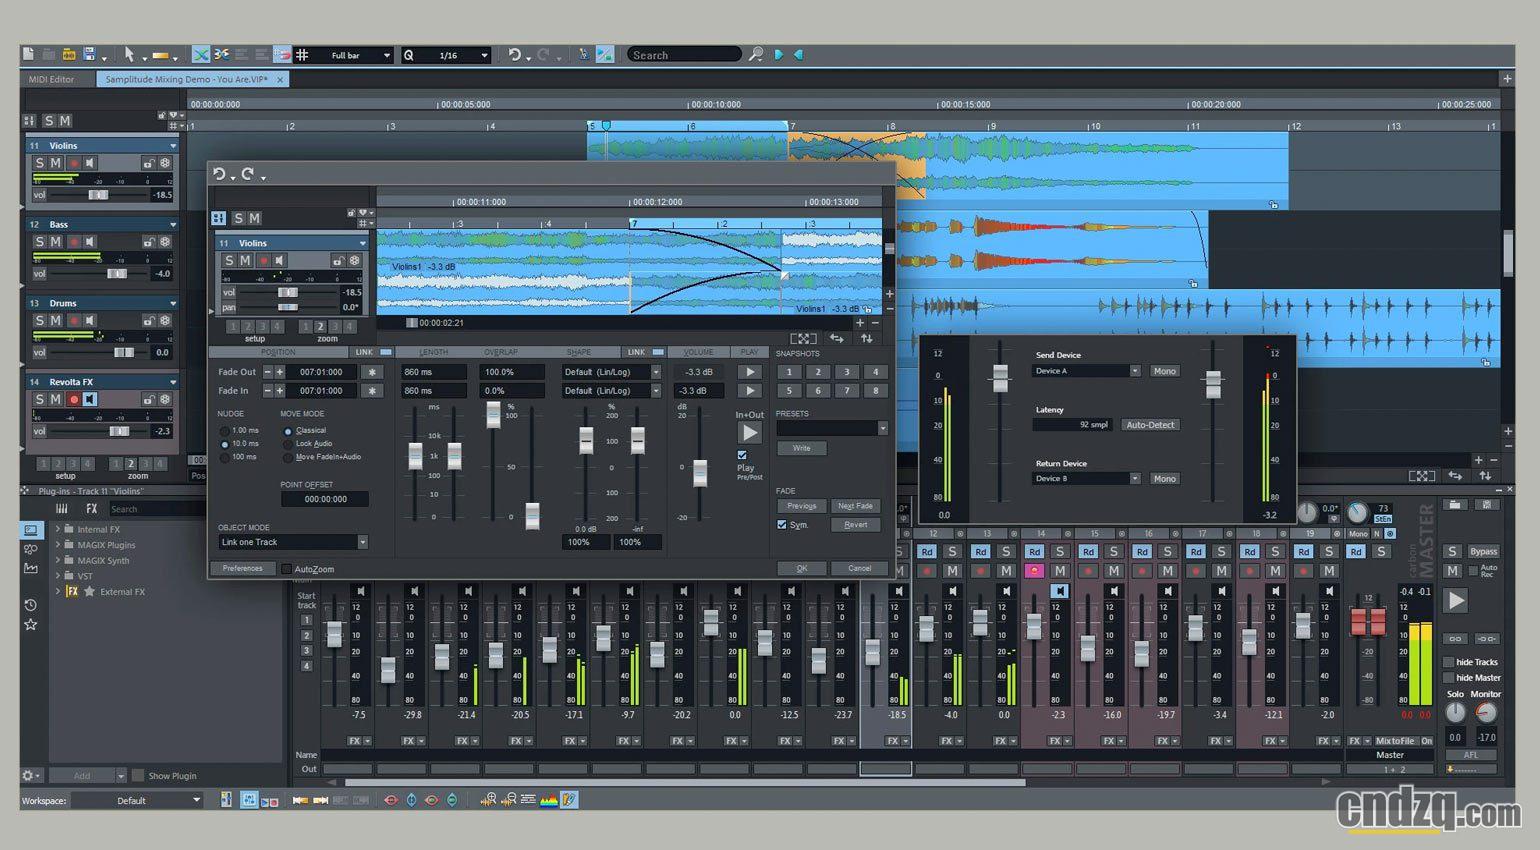Viewport: 1540px width, 850px height.
Task: Expand the Internal FX folder
Action: [58, 529]
